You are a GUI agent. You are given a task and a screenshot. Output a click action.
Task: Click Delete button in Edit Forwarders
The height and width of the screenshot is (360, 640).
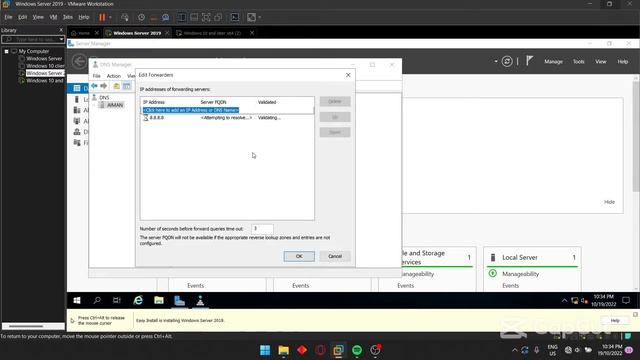[335, 101]
